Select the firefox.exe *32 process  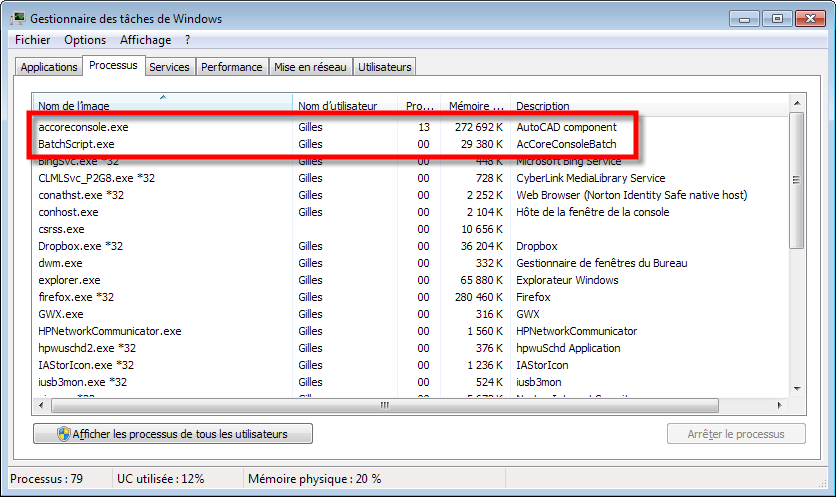[x=411, y=297]
